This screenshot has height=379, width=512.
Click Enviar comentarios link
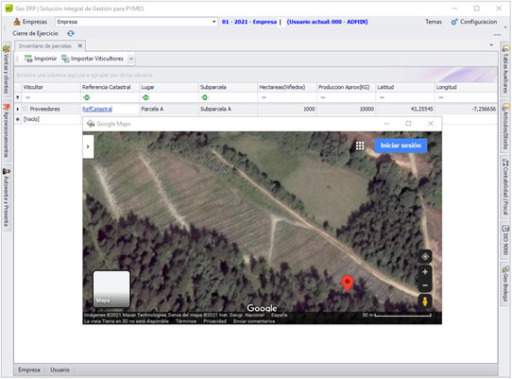coord(254,321)
